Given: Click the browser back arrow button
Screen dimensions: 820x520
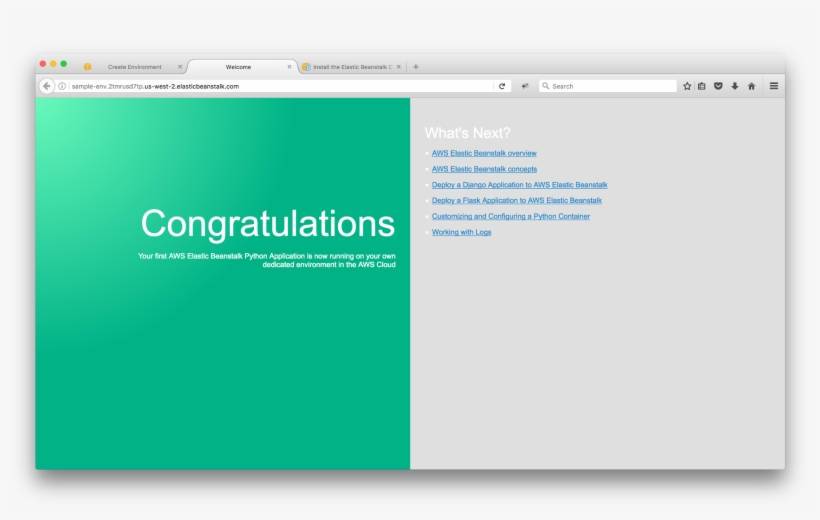Looking at the screenshot, I should (x=47, y=86).
